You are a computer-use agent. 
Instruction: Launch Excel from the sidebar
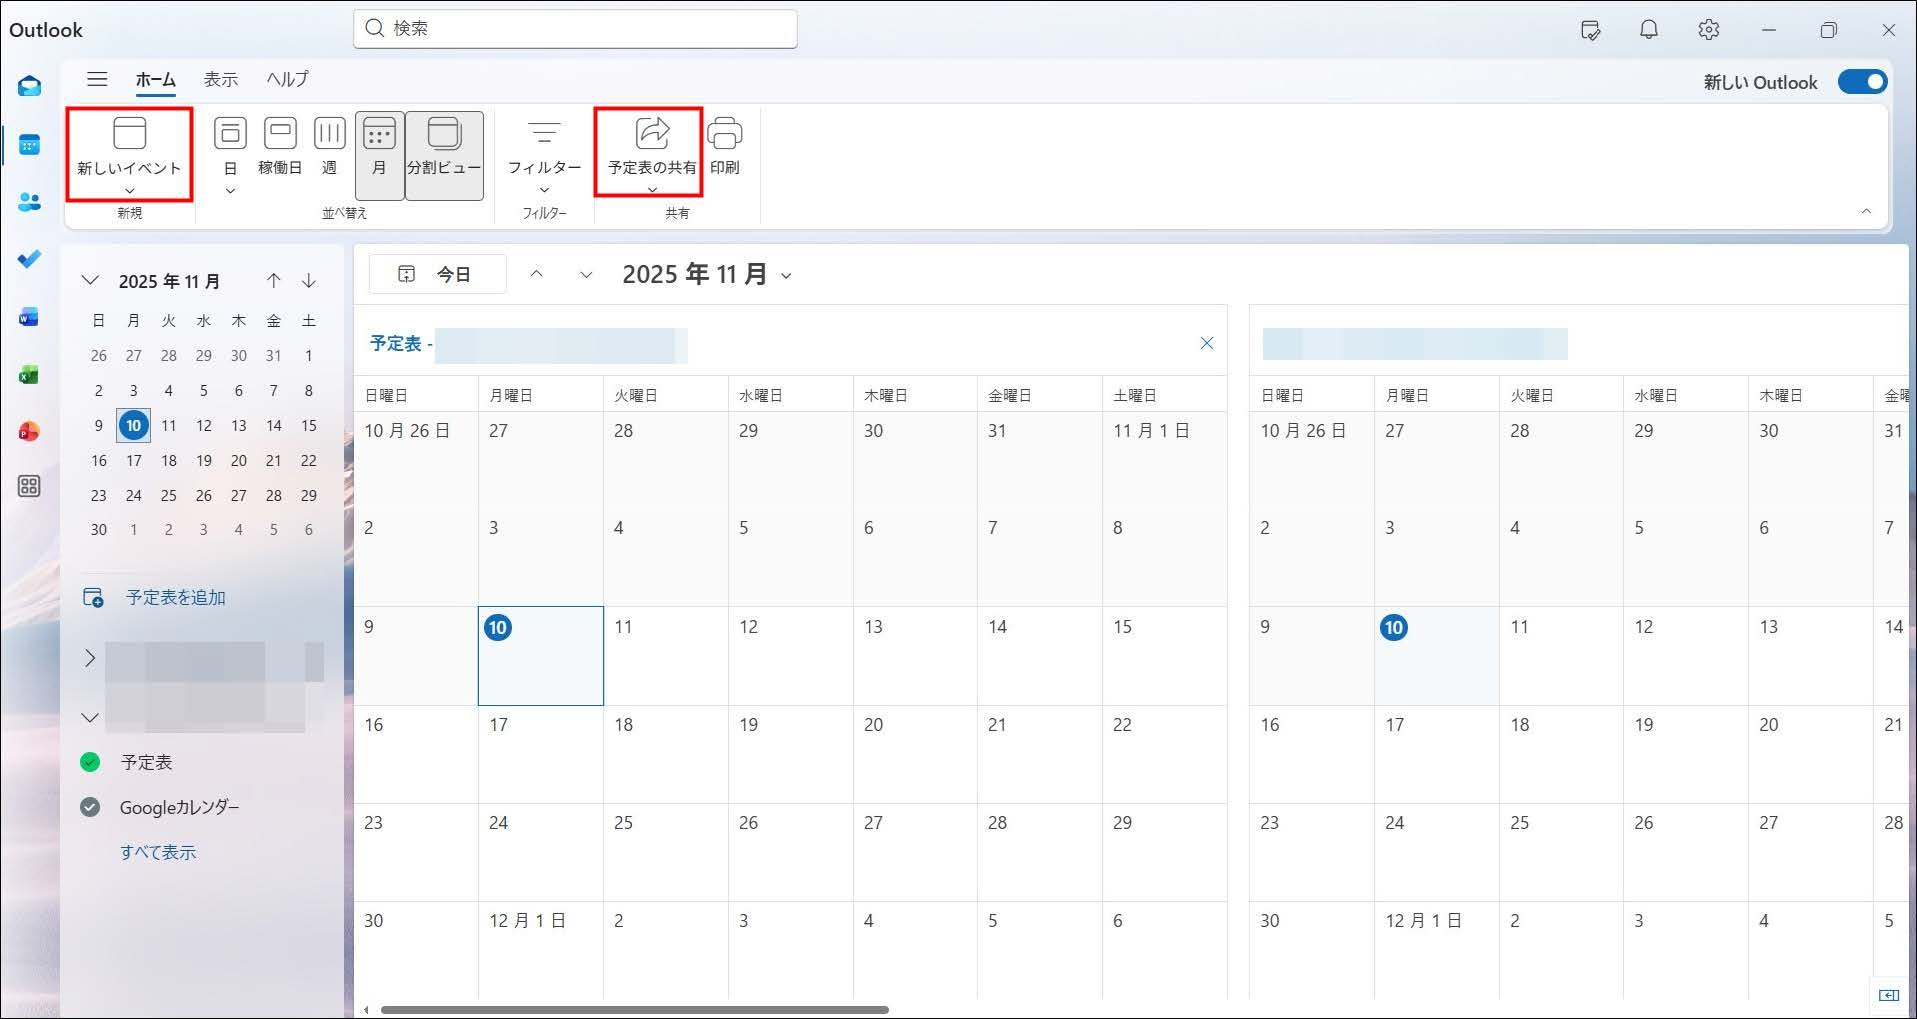click(29, 375)
